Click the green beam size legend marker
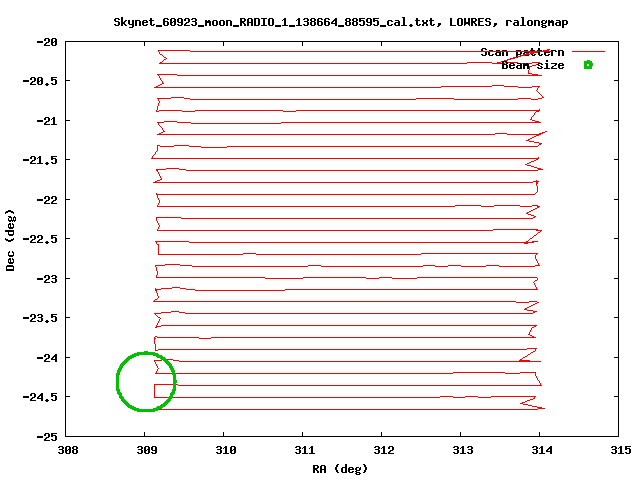The image size is (640, 480). tap(588, 64)
